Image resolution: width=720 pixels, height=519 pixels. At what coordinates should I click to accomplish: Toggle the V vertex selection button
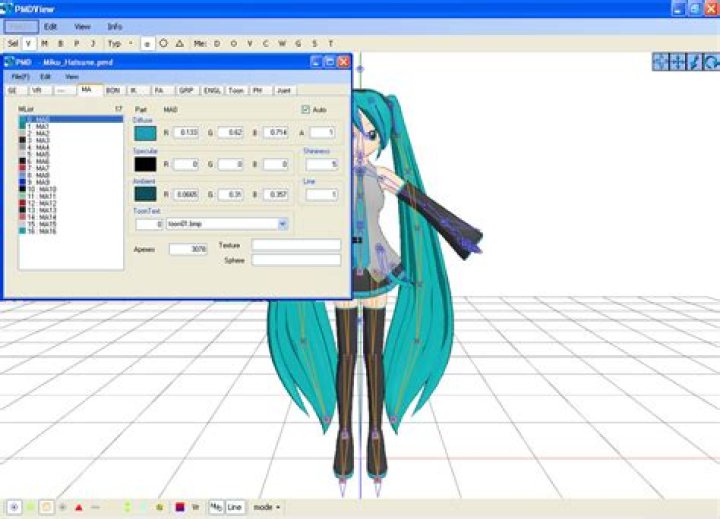28,44
